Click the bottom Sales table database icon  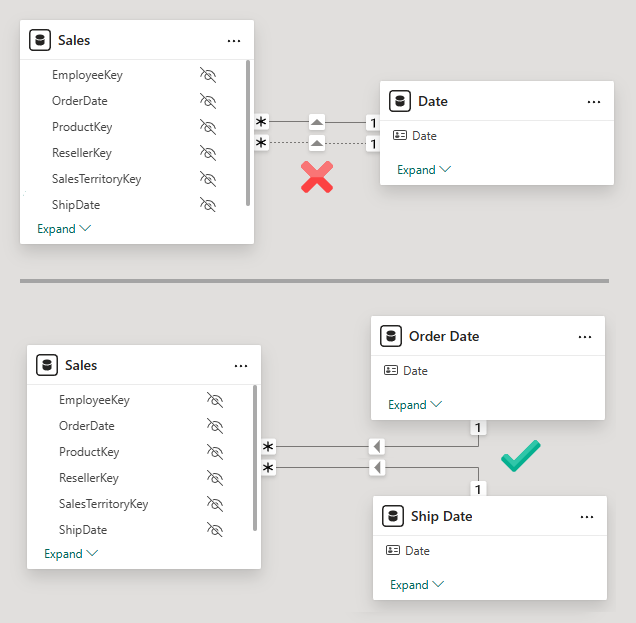(47, 365)
